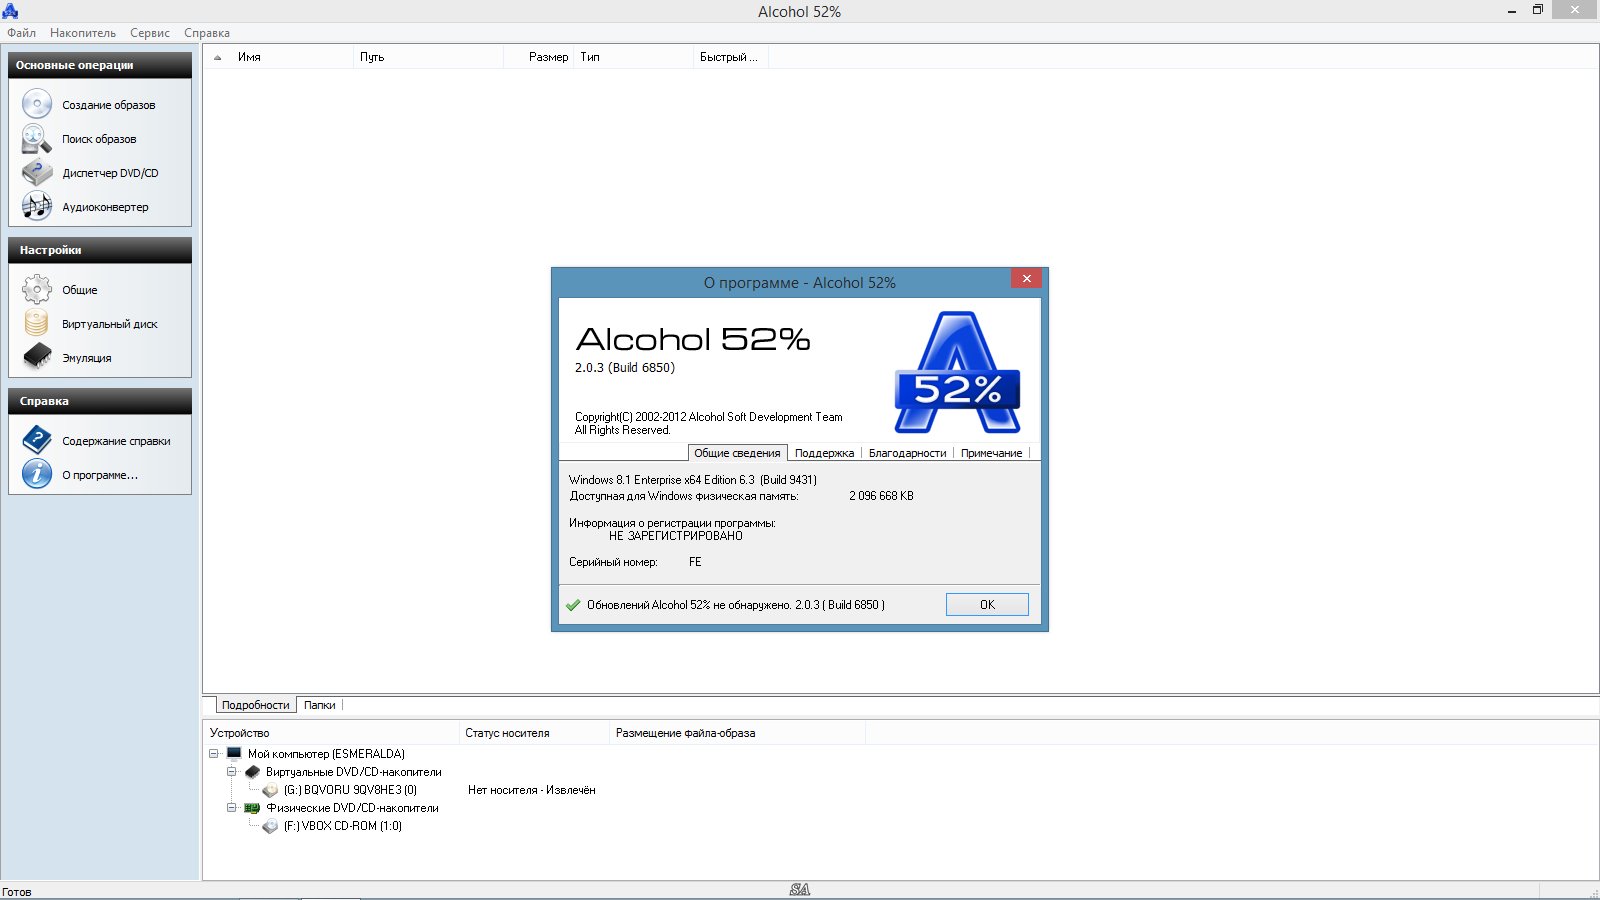Switch to the Папки tab

(x=320, y=705)
